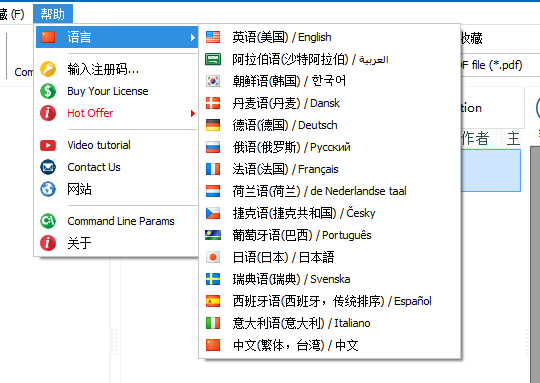
Task: Click the golden key registration icon
Action: tap(48, 69)
